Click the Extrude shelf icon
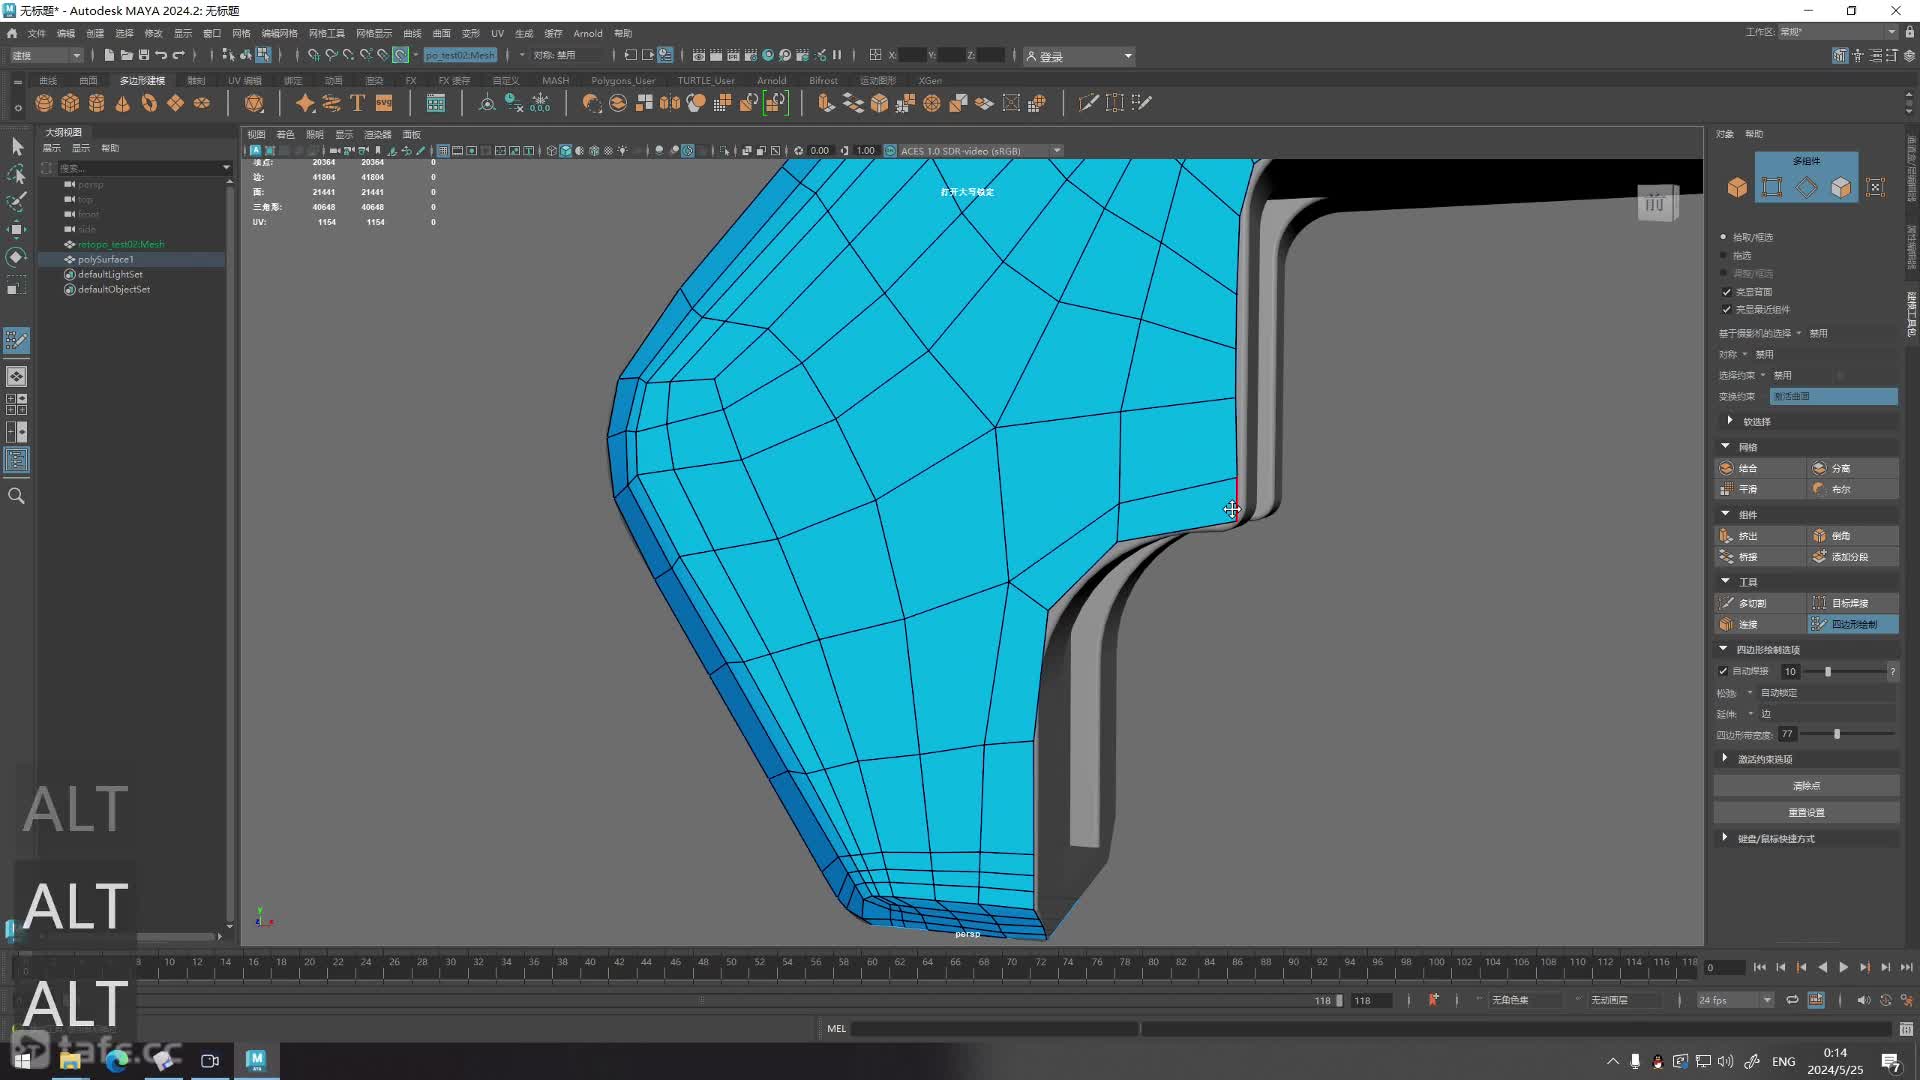 tap(826, 103)
